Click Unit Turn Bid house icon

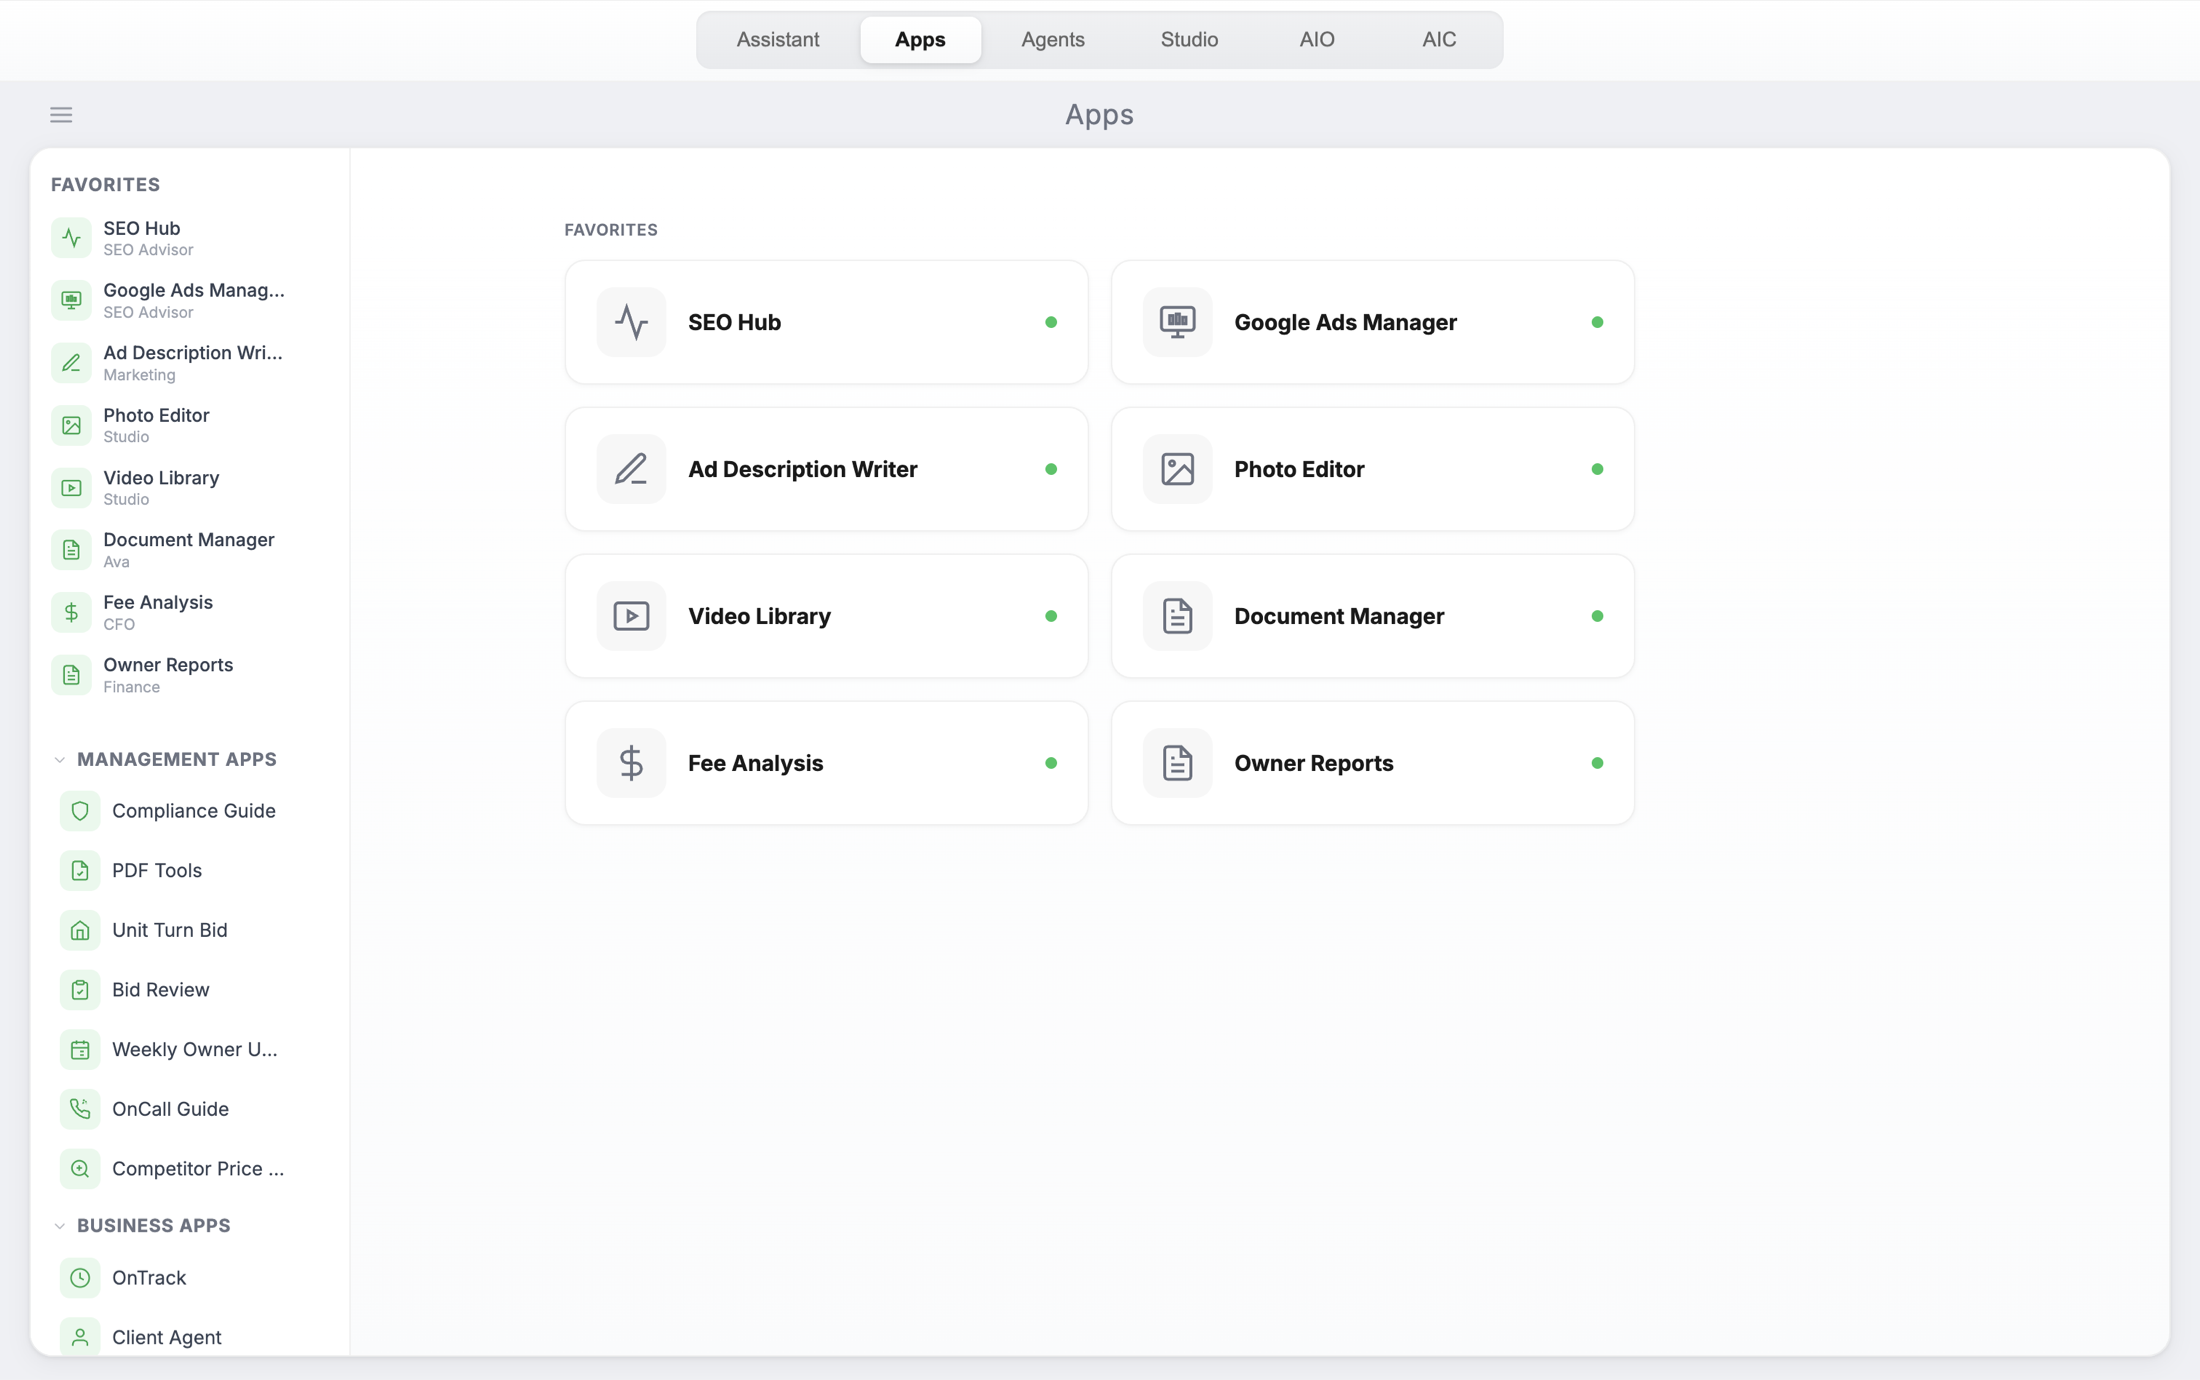(x=80, y=930)
